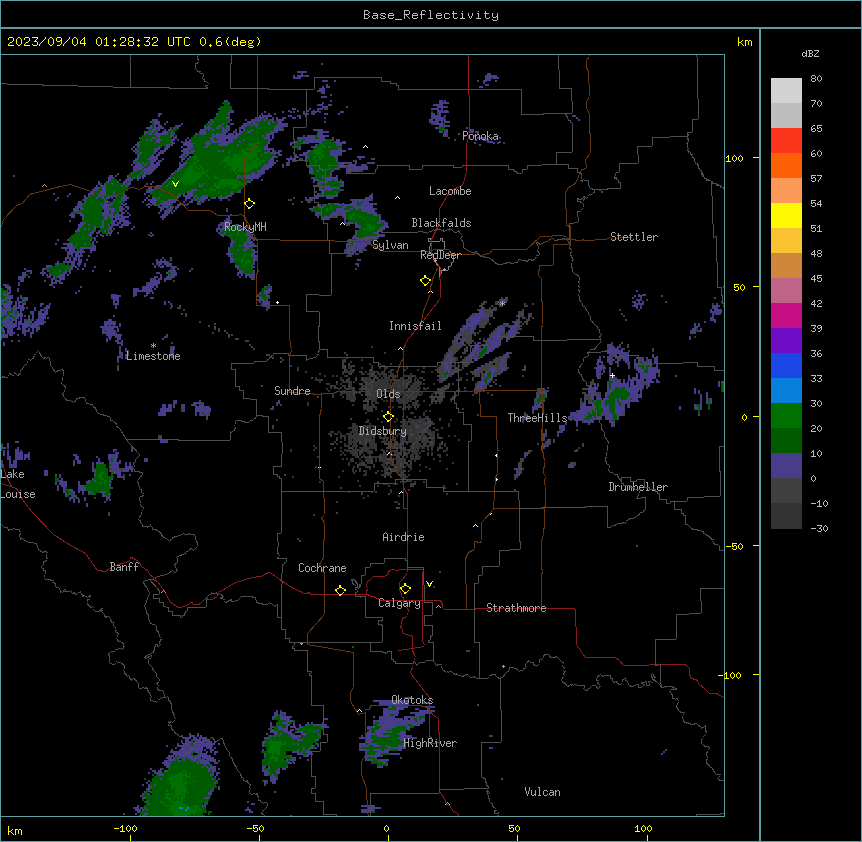The height and width of the screenshot is (842, 862).
Task: Click the Ponoka city label
Action: click(480, 136)
